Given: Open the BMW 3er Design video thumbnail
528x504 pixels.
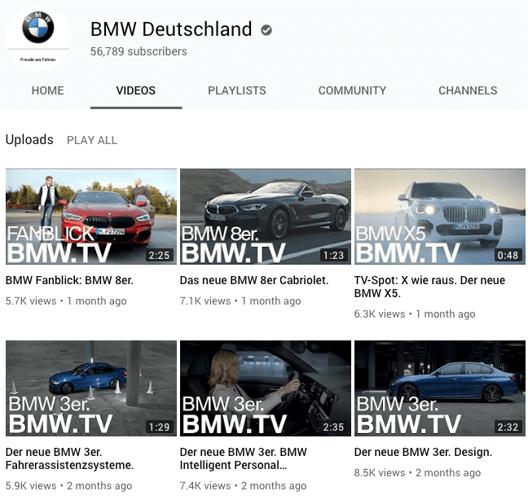Looking at the screenshot, I should (x=440, y=388).
